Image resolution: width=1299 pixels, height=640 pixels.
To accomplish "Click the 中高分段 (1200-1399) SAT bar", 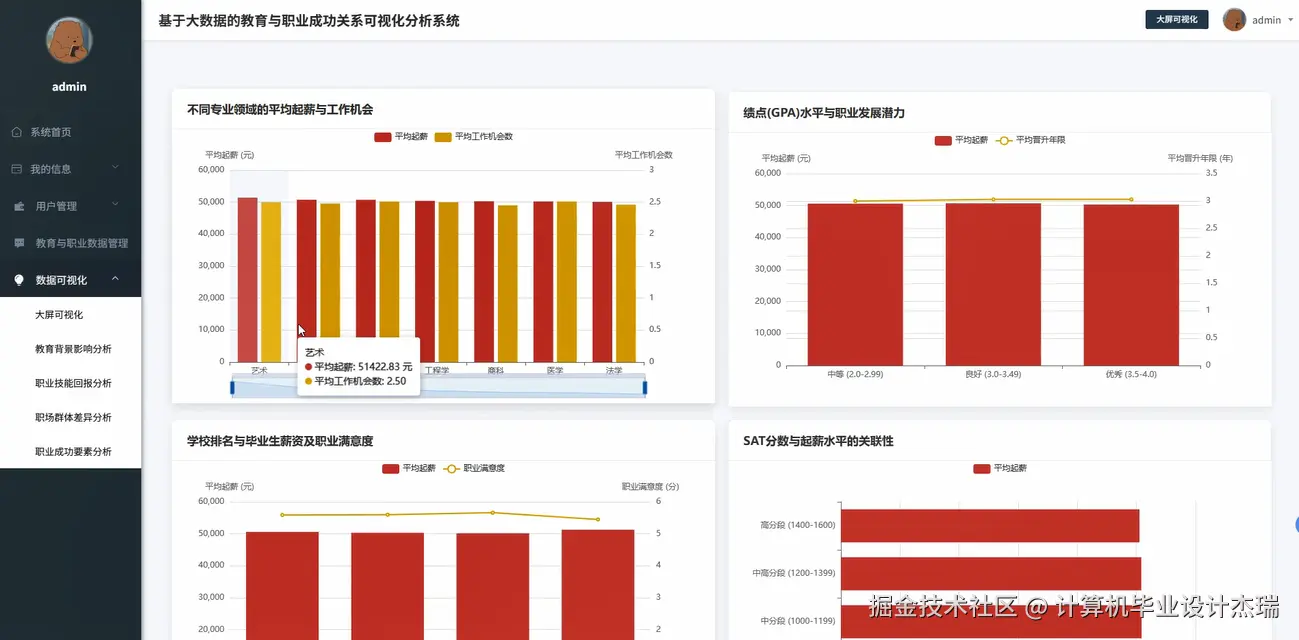I will 991,573.
